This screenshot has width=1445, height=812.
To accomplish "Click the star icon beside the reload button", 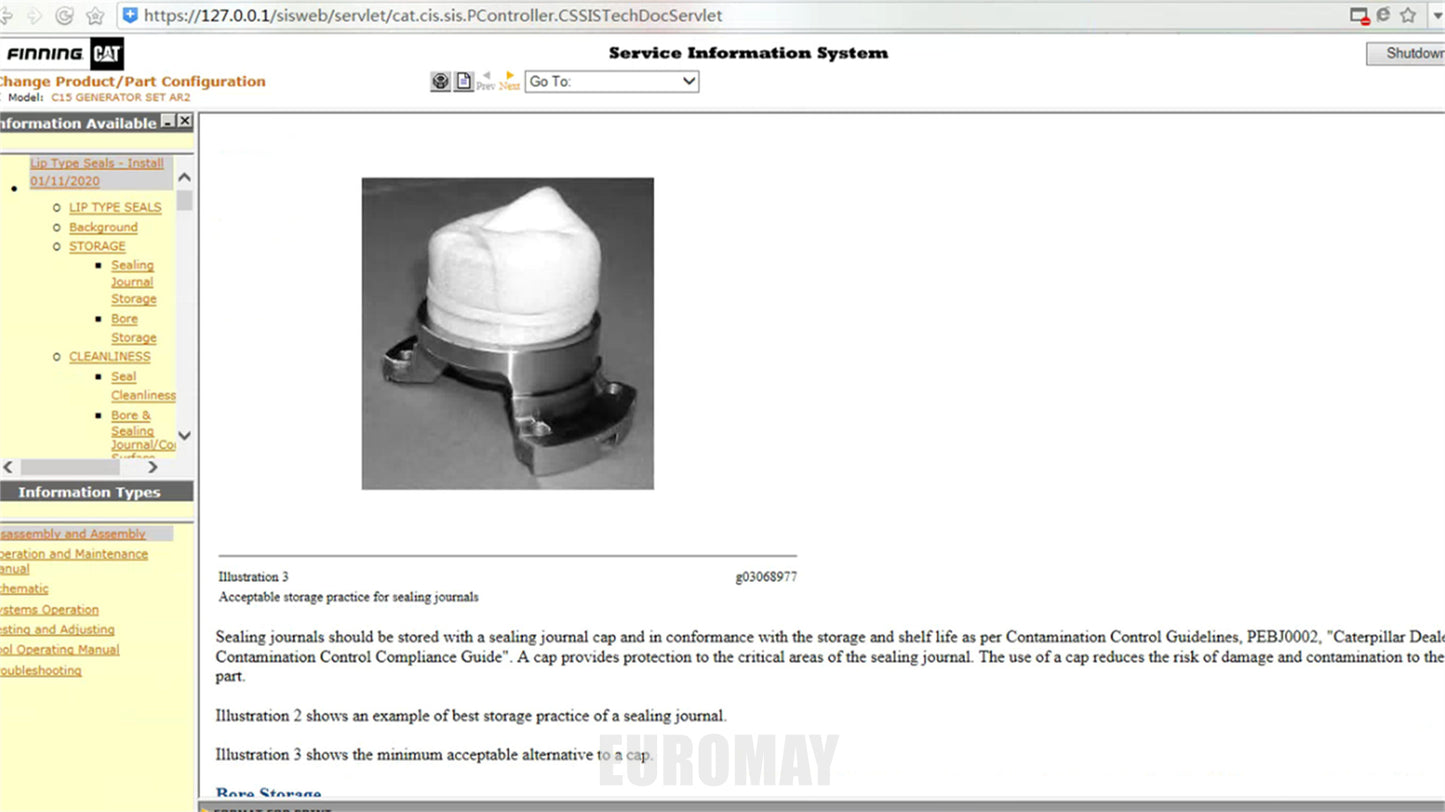I will pyautogui.click(x=95, y=16).
